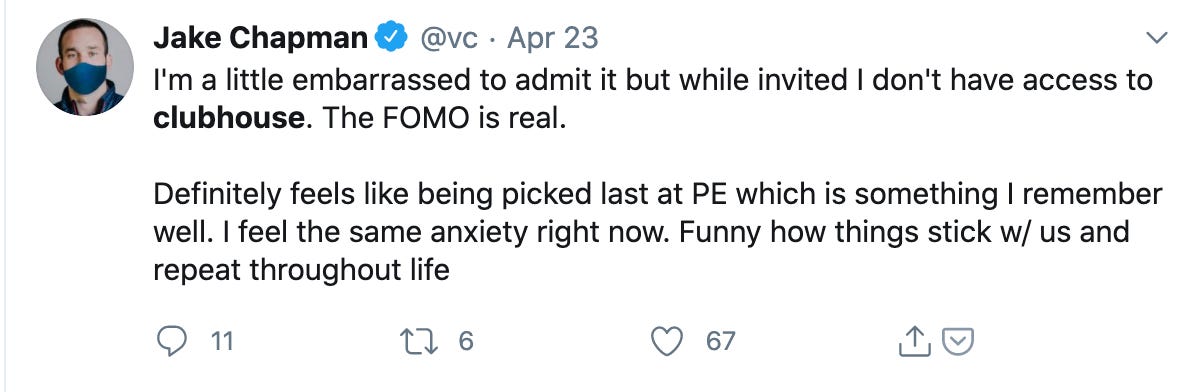This screenshot has width=1200, height=392.
Task: Click the line mentioning 'same anxiety right now'
Action: point(641,232)
